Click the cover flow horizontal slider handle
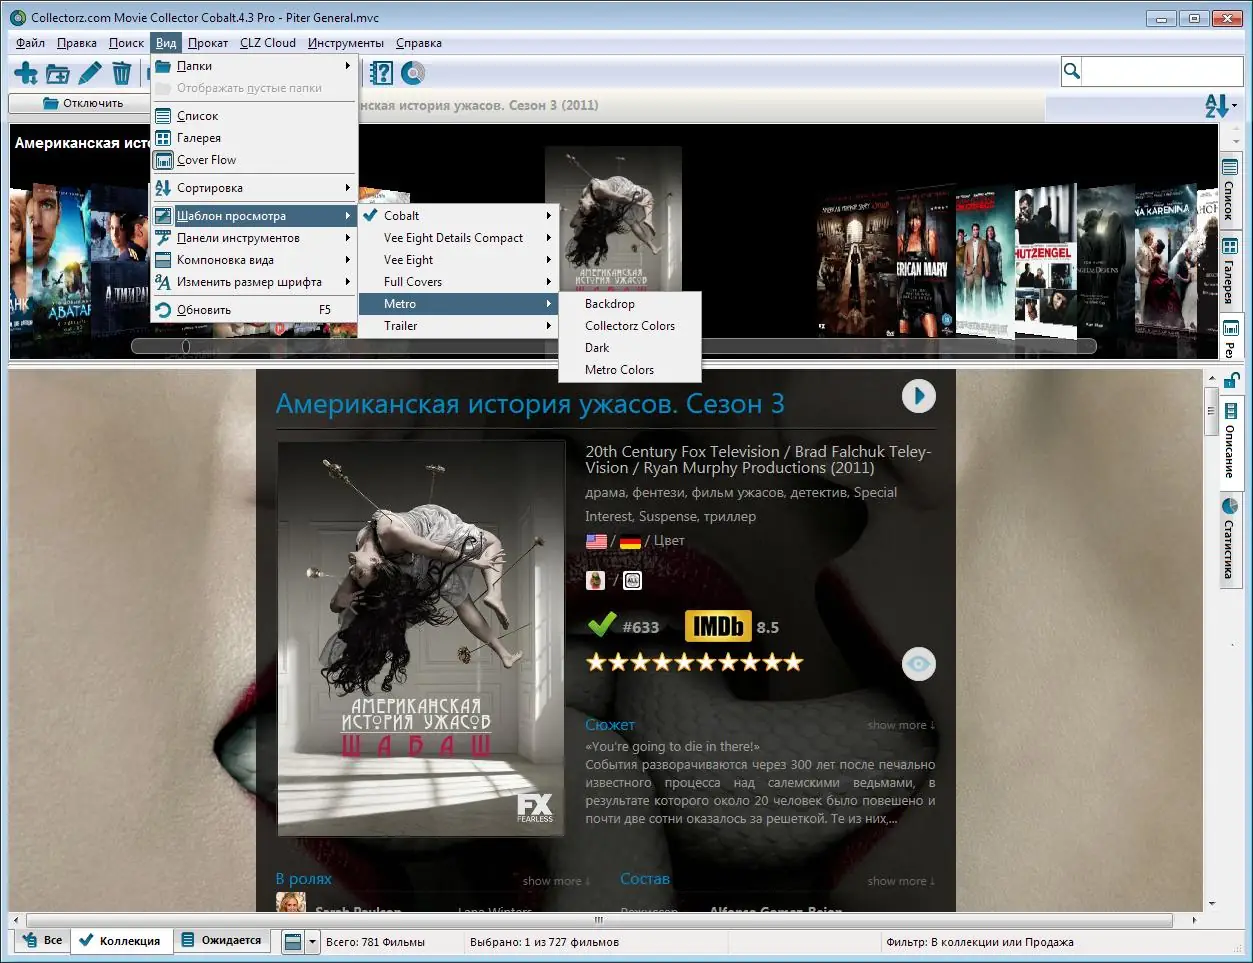Screen dimensions: 1253x963 pyautogui.click(x=185, y=346)
